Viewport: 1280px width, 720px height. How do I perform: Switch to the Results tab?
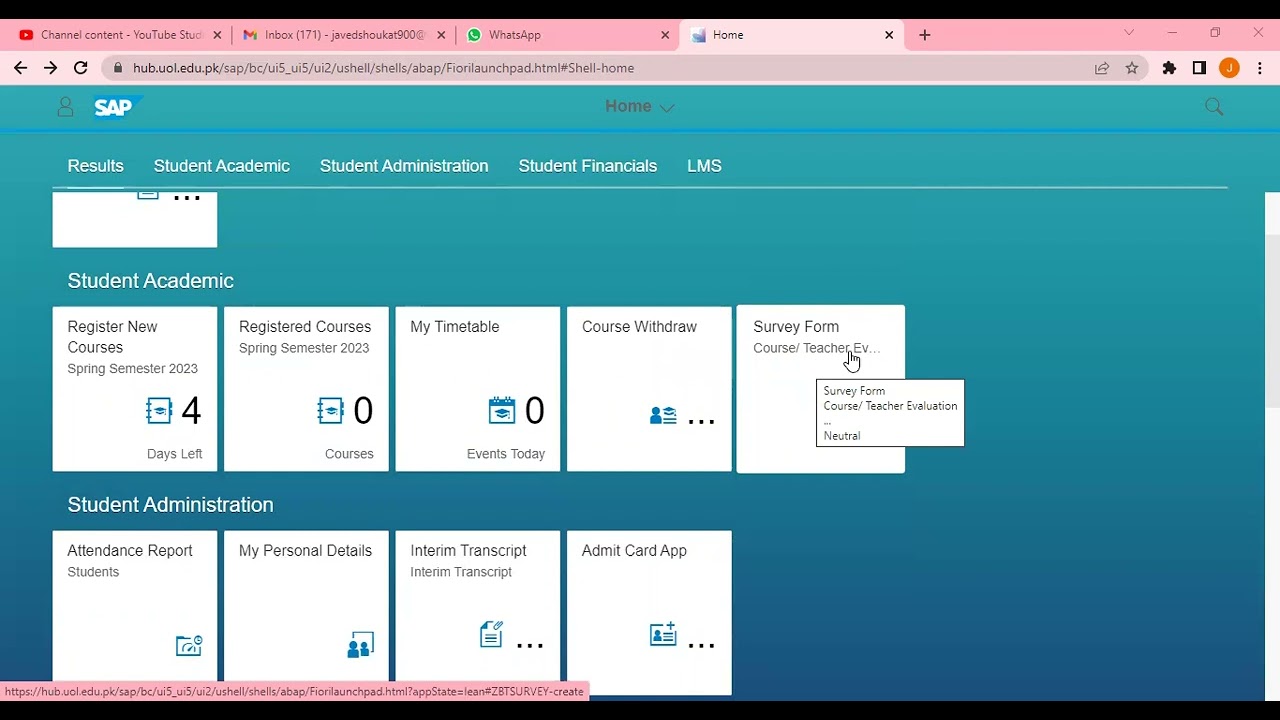[96, 166]
